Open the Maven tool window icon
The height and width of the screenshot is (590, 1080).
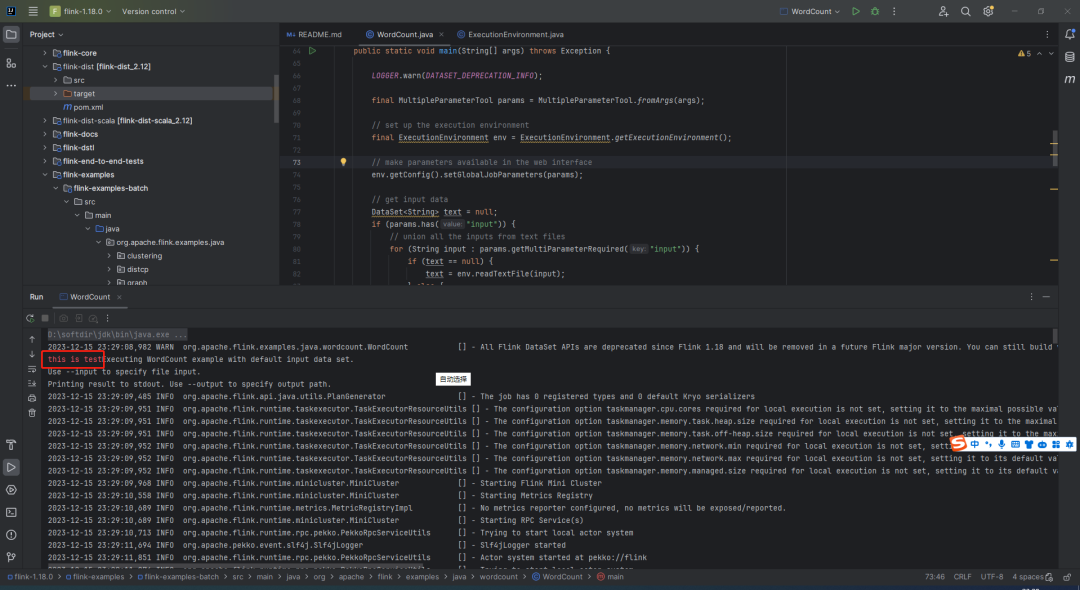click(1069, 77)
